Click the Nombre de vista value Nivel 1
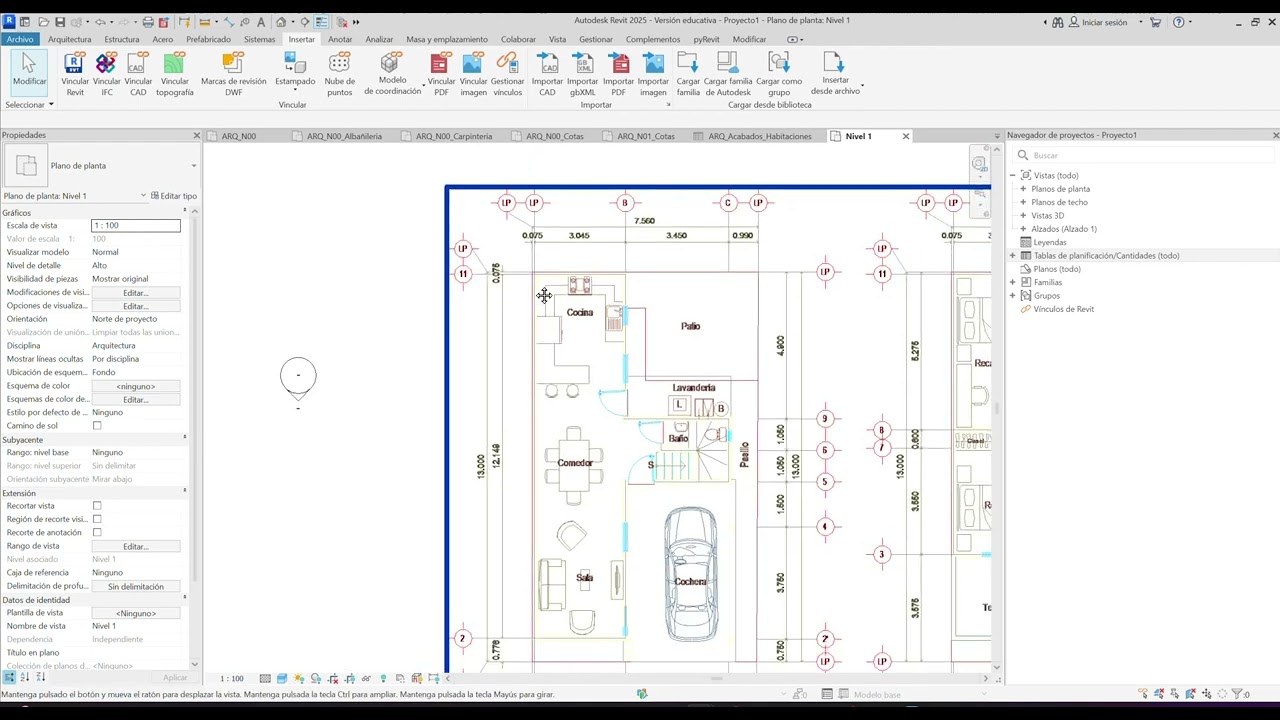 (x=136, y=626)
